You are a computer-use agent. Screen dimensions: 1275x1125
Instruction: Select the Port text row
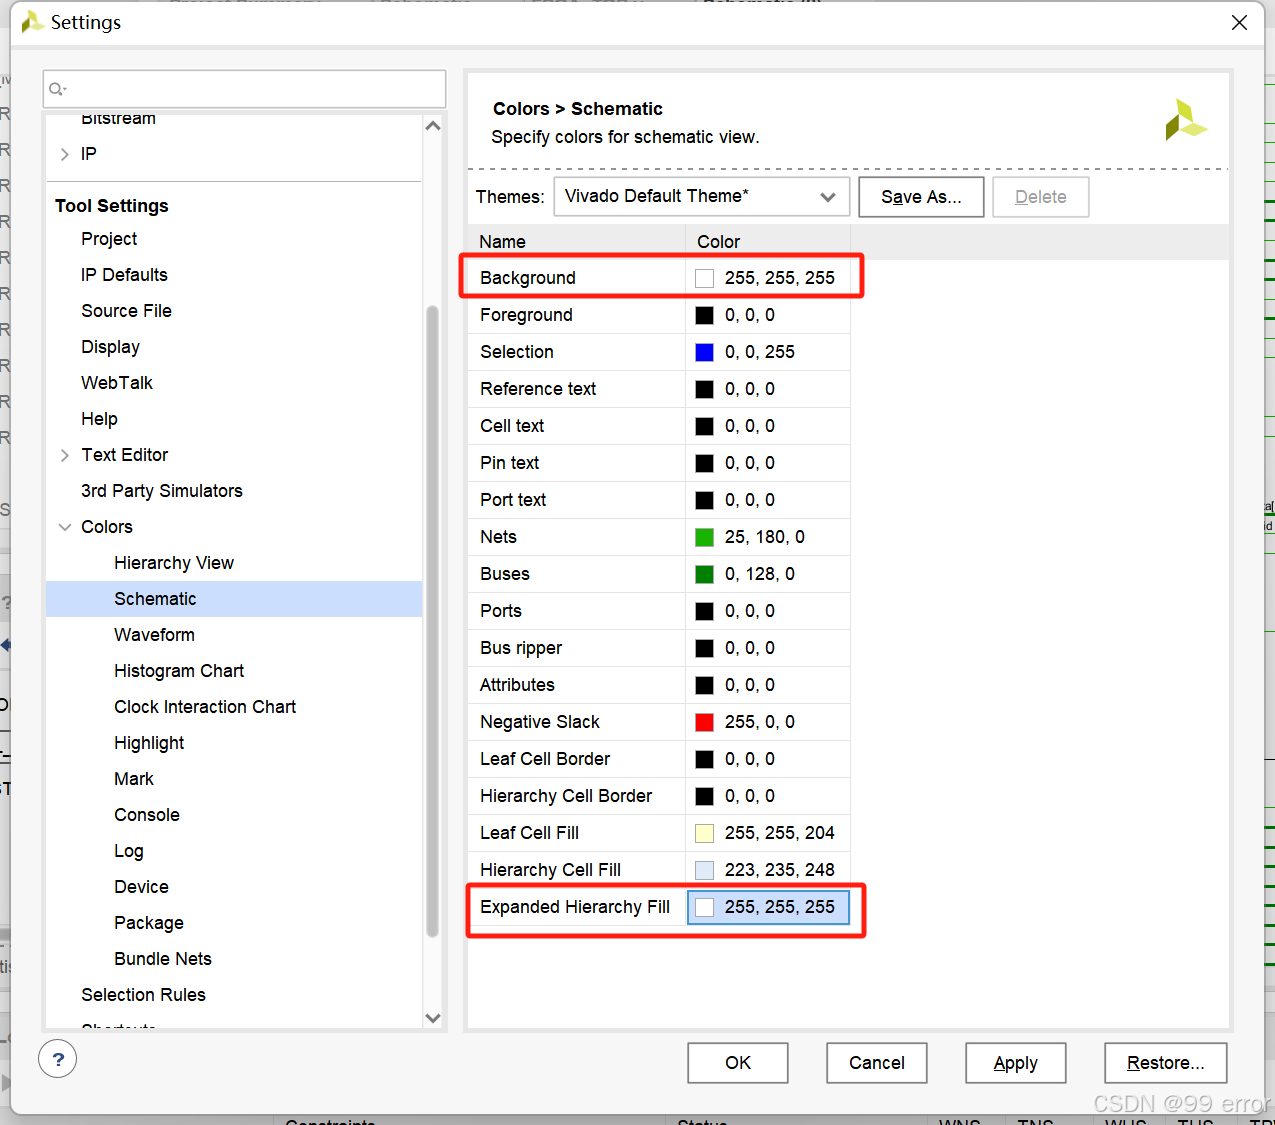[x=659, y=500]
